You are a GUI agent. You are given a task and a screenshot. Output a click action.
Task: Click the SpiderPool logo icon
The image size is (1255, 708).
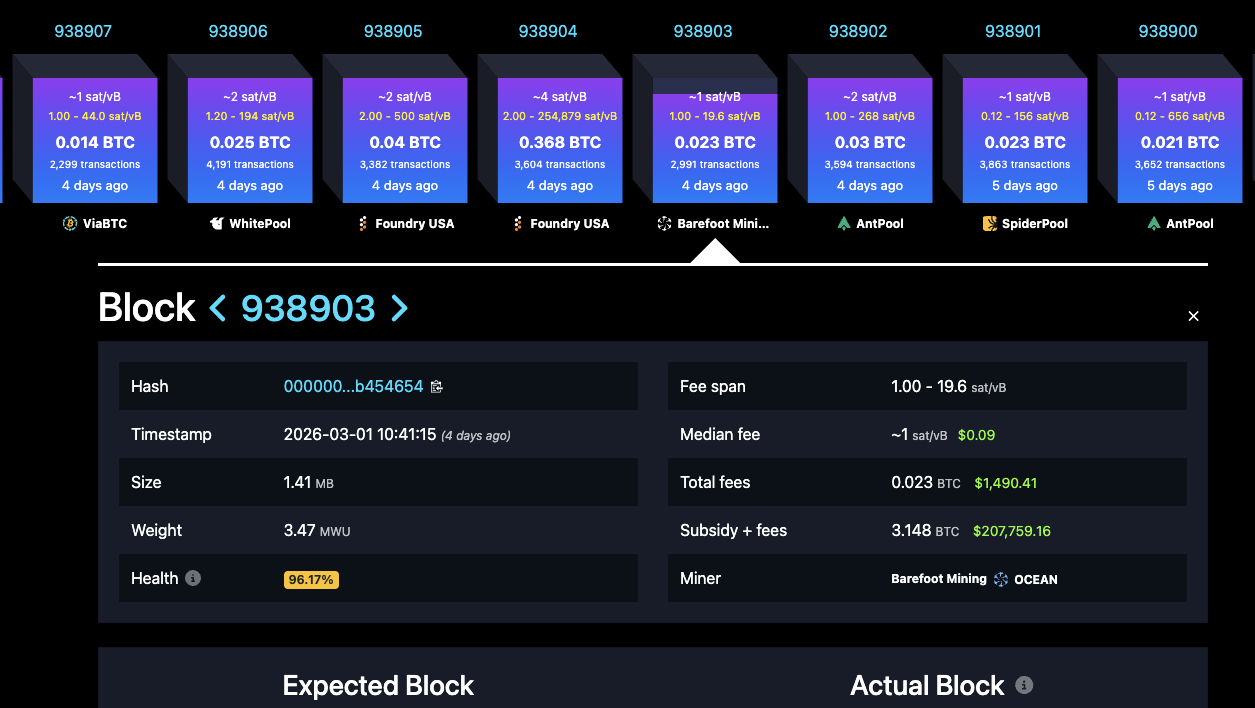click(x=990, y=223)
